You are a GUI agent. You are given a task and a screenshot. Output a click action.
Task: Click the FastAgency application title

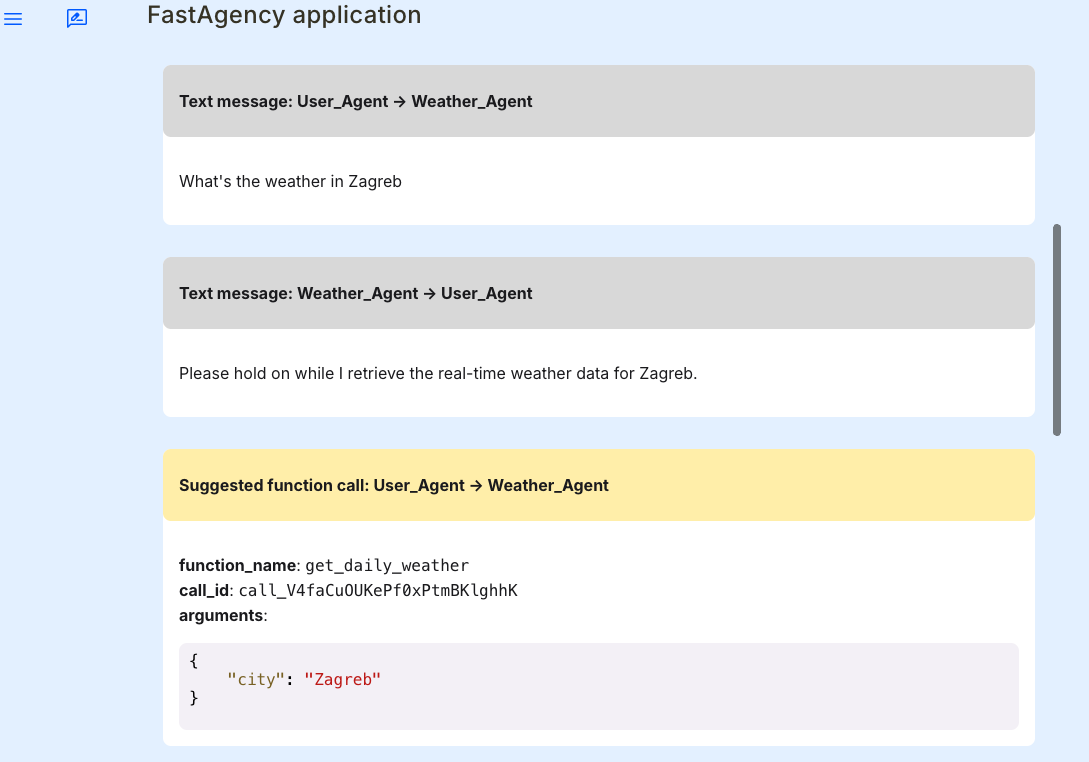pos(284,15)
